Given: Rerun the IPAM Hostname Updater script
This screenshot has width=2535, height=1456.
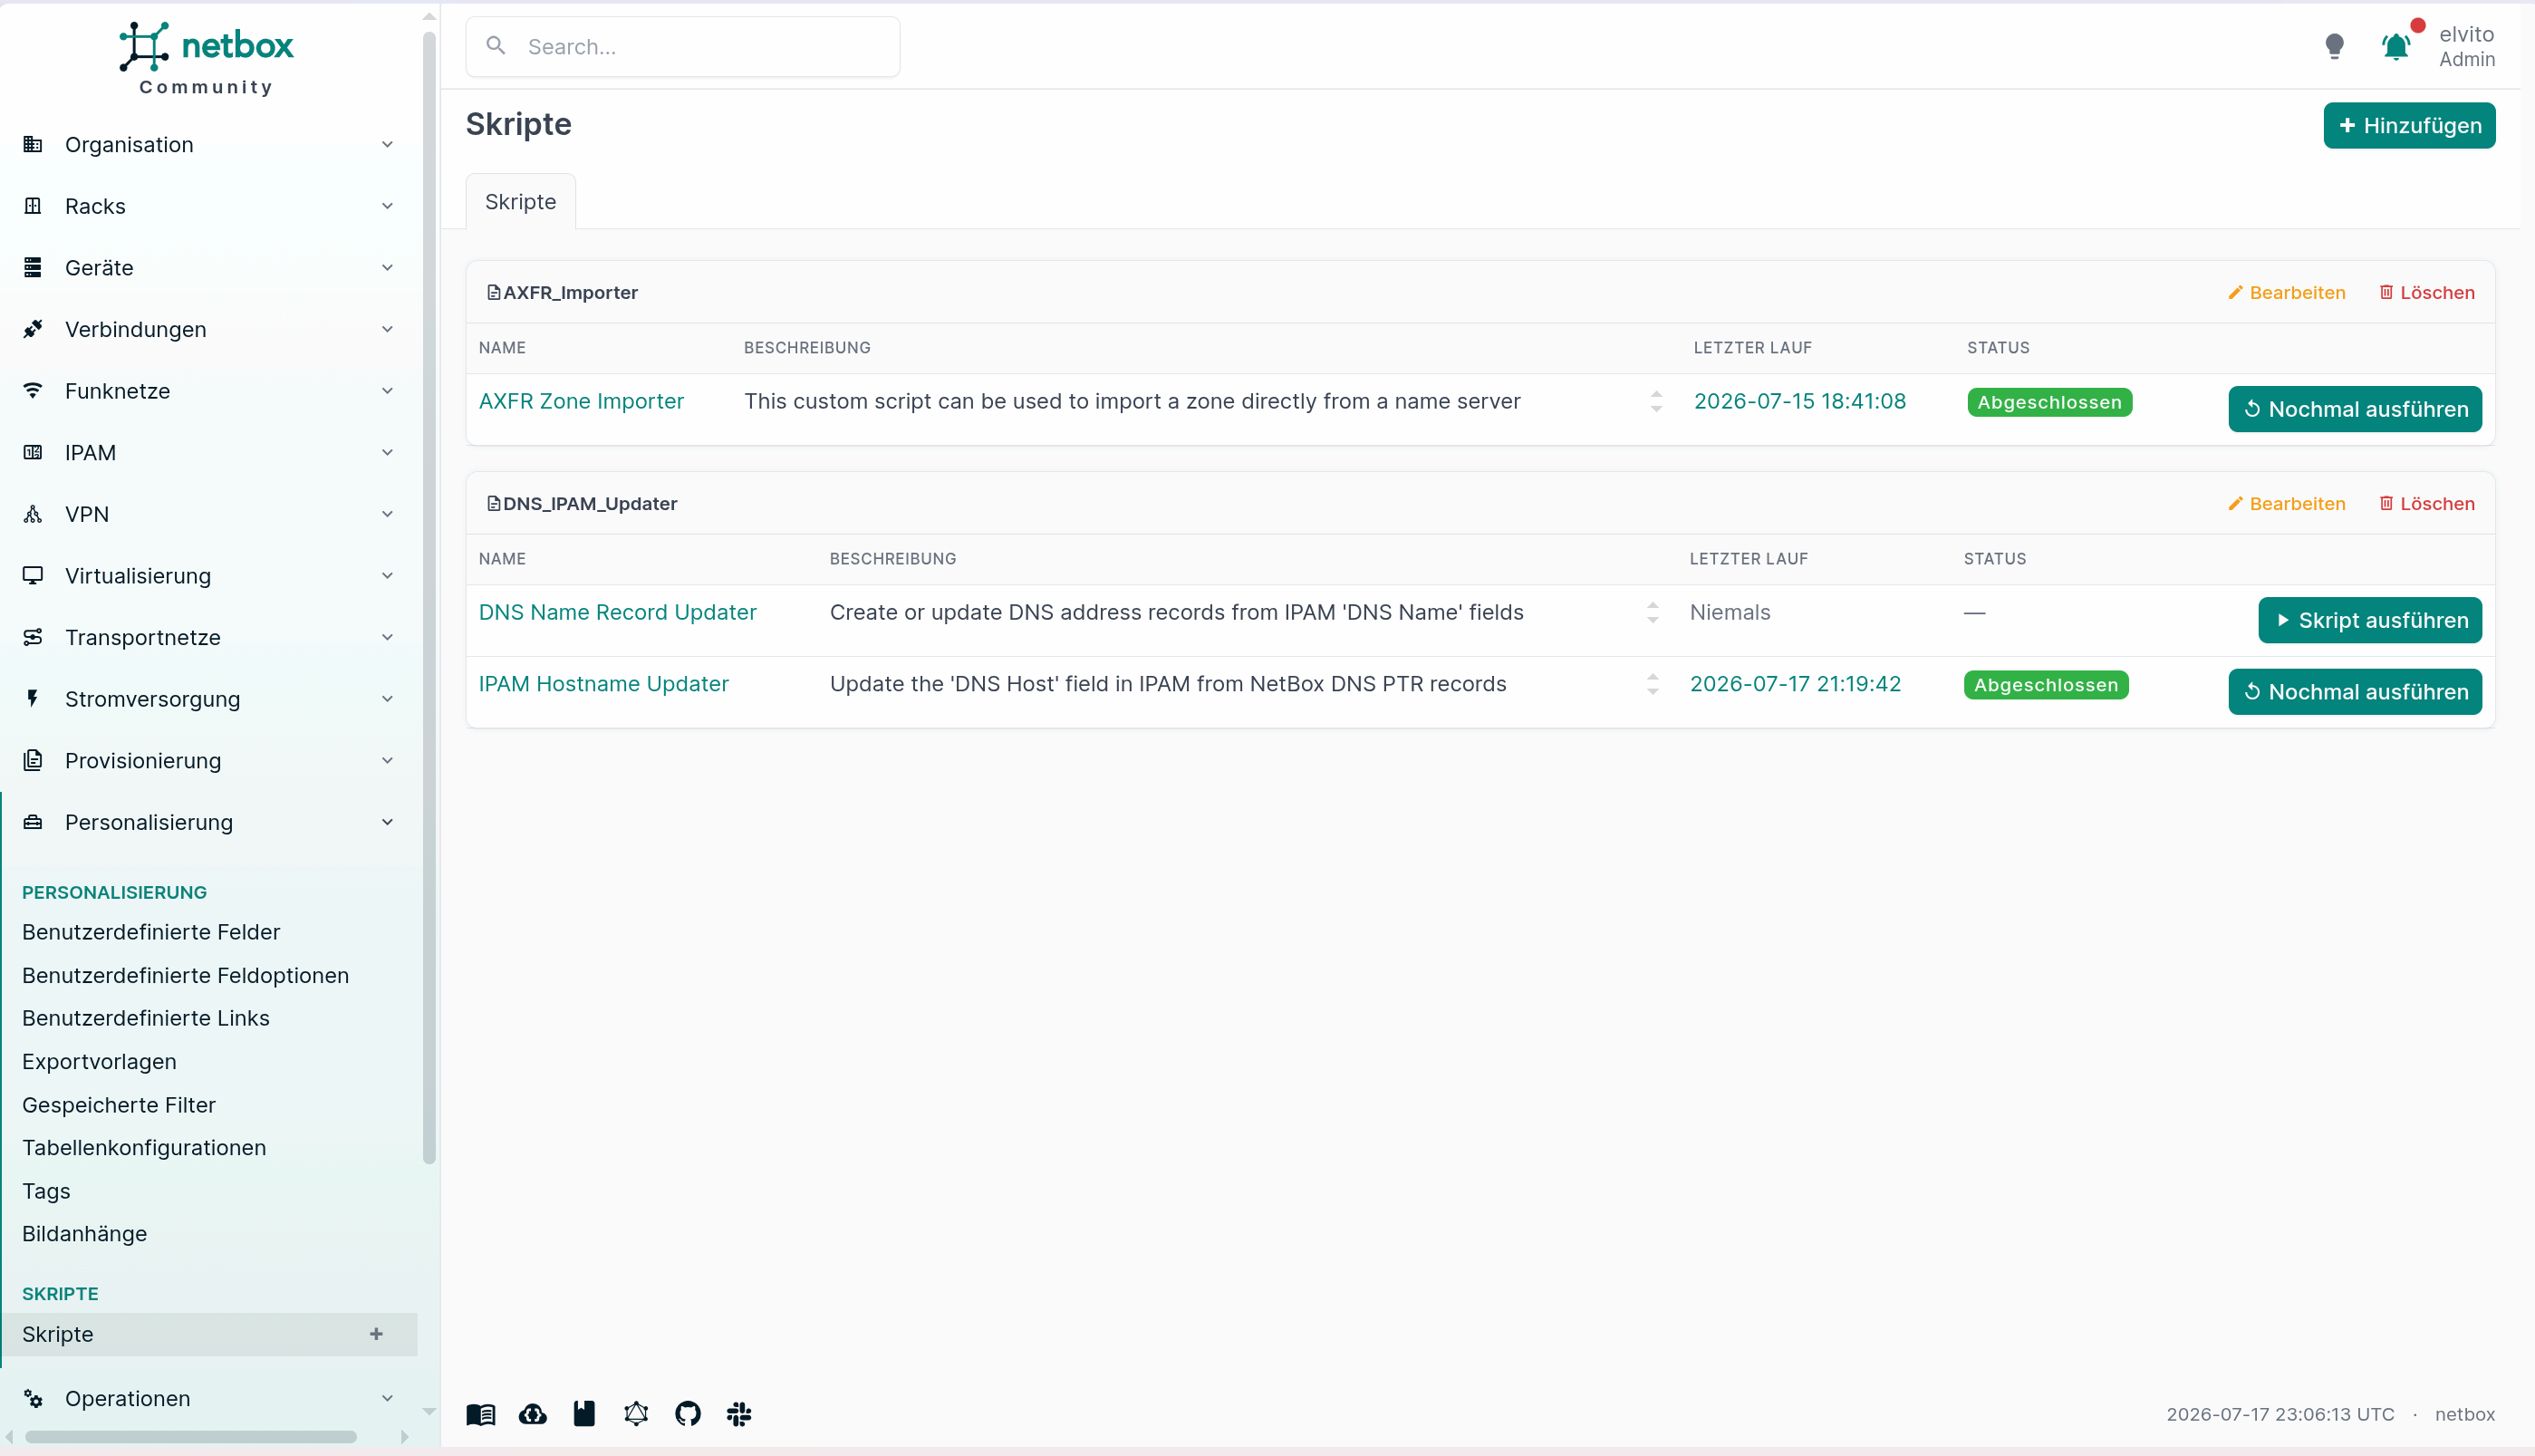Looking at the screenshot, I should (2355, 692).
